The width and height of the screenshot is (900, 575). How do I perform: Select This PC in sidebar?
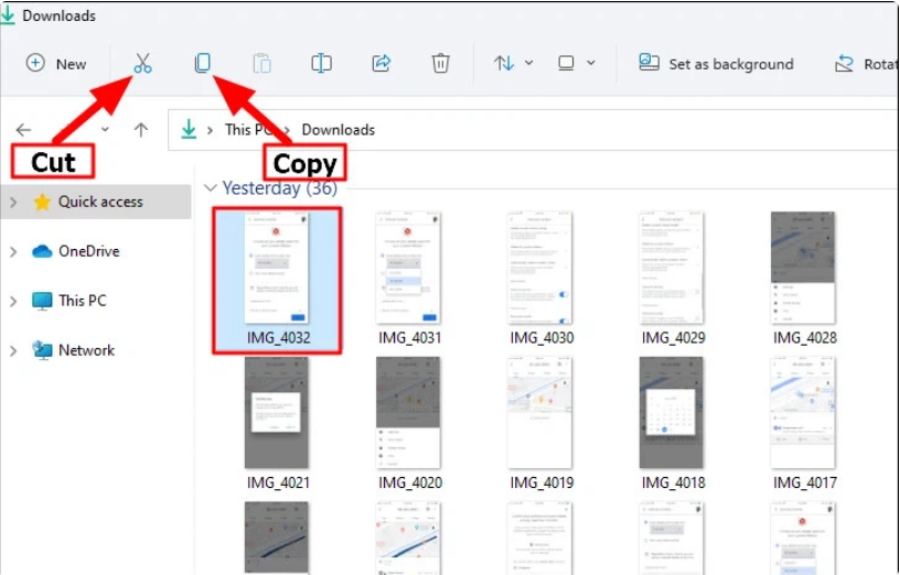[82, 300]
